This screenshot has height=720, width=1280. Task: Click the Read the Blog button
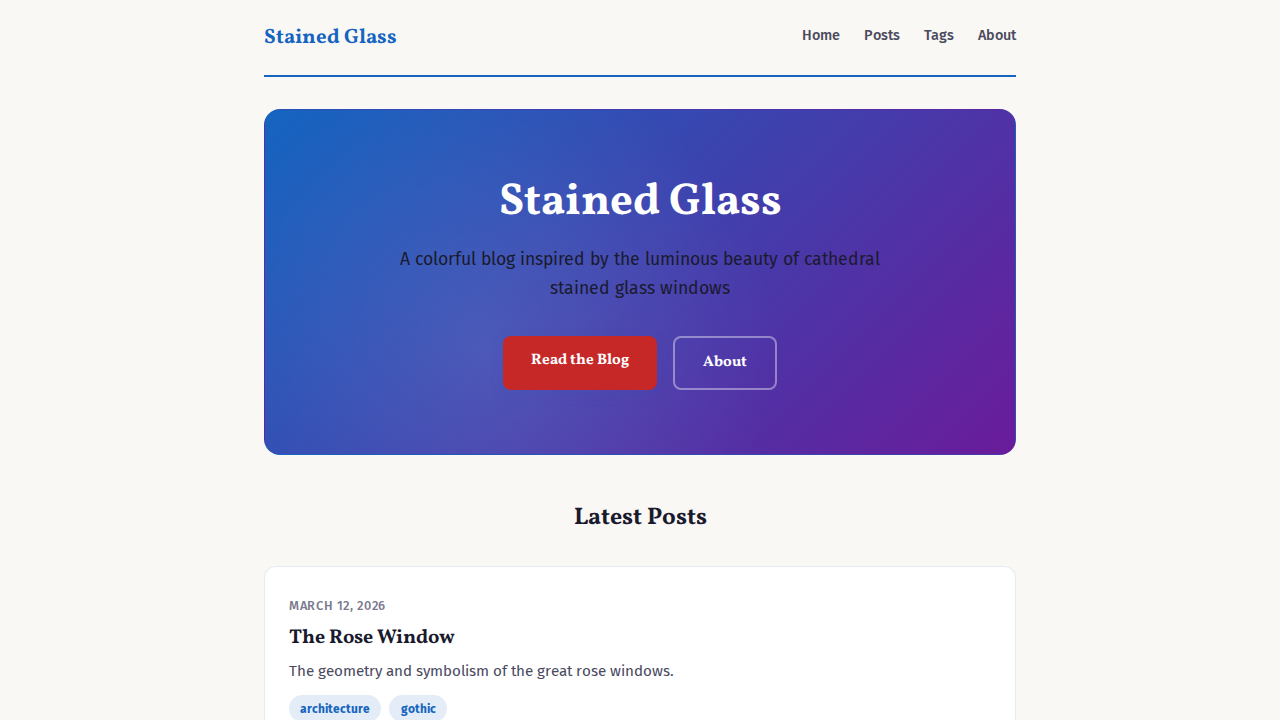pyautogui.click(x=580, y=362)
